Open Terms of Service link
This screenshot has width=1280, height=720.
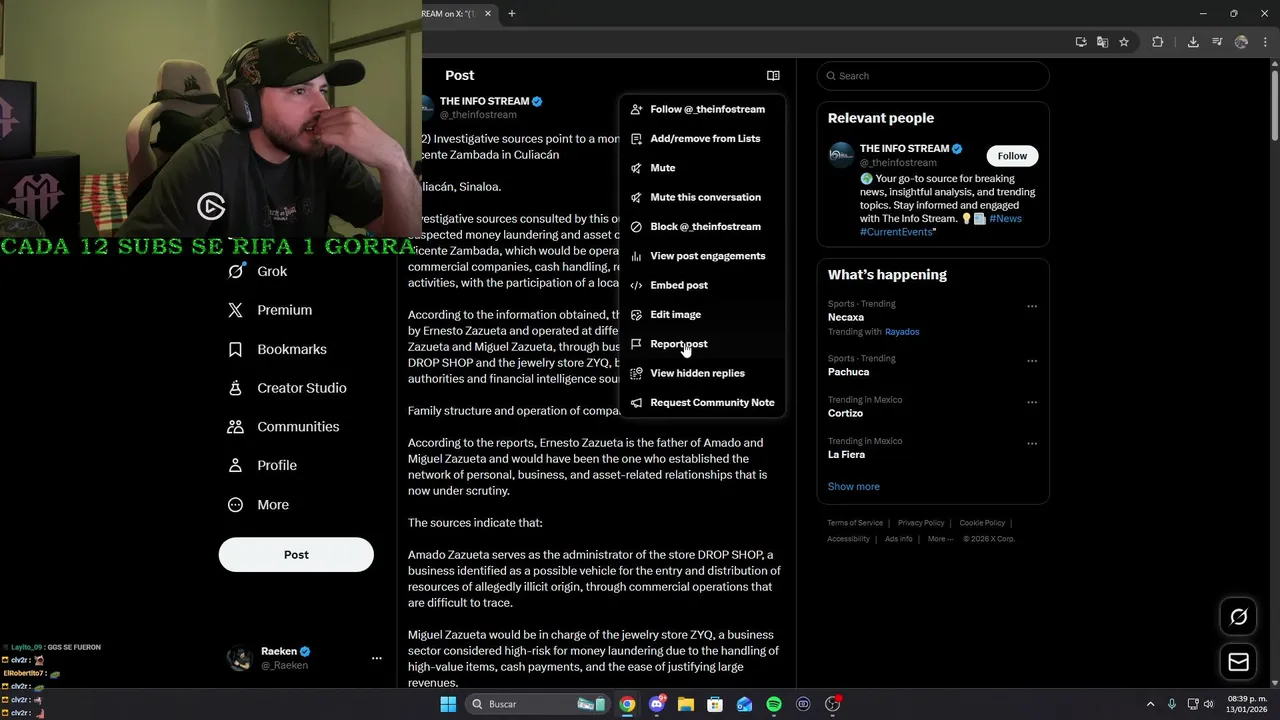pyautogui.click(x=855, y=522)
